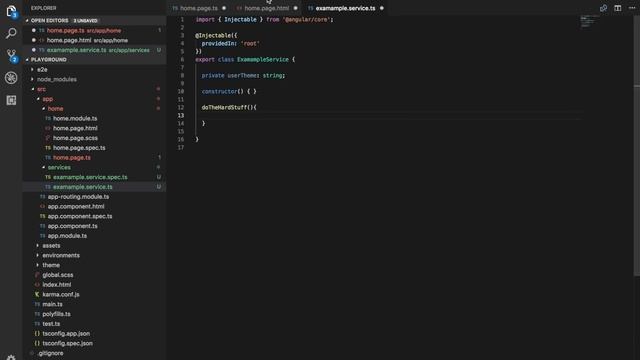Expand the environments folder

click(x=61, y=256)
